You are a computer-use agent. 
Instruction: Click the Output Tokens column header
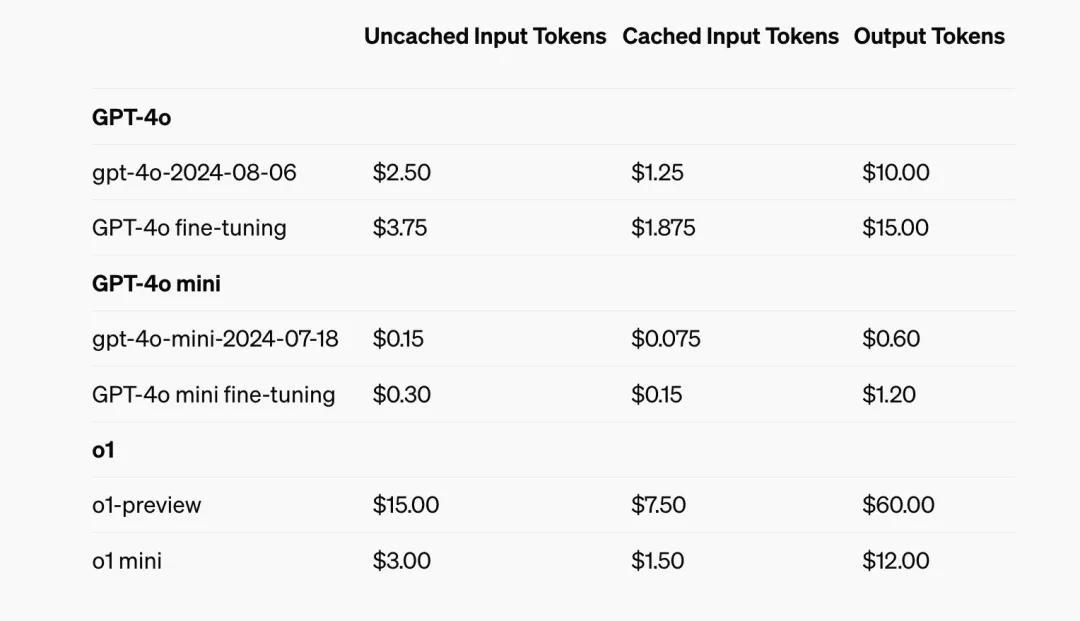coord(929,37)
